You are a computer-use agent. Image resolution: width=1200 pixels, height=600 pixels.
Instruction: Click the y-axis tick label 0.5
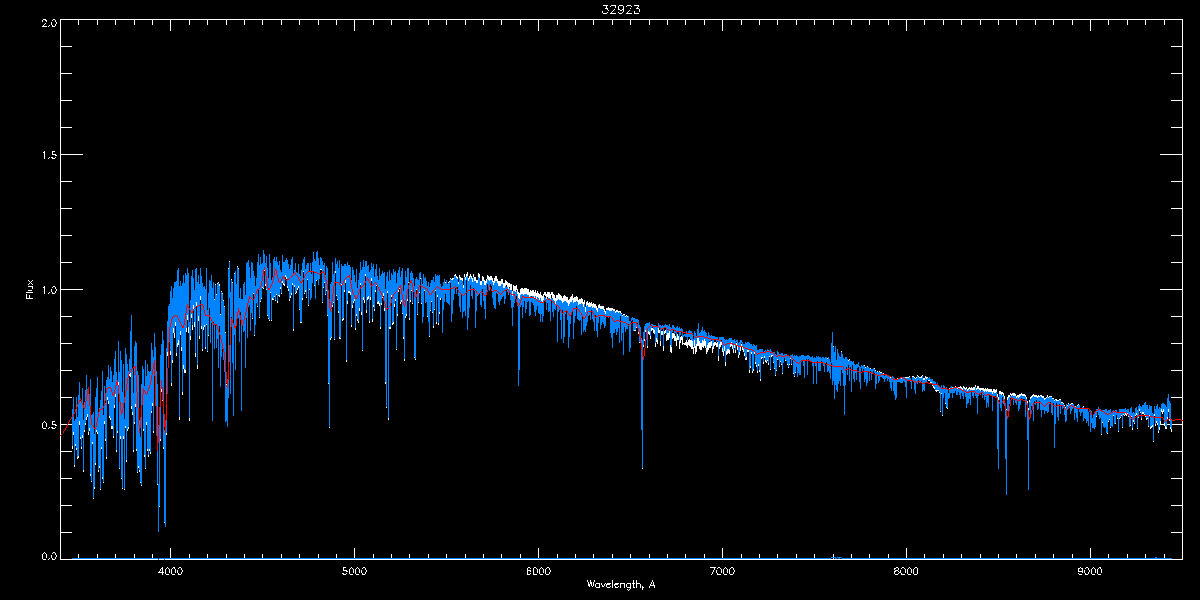point(48,424)
